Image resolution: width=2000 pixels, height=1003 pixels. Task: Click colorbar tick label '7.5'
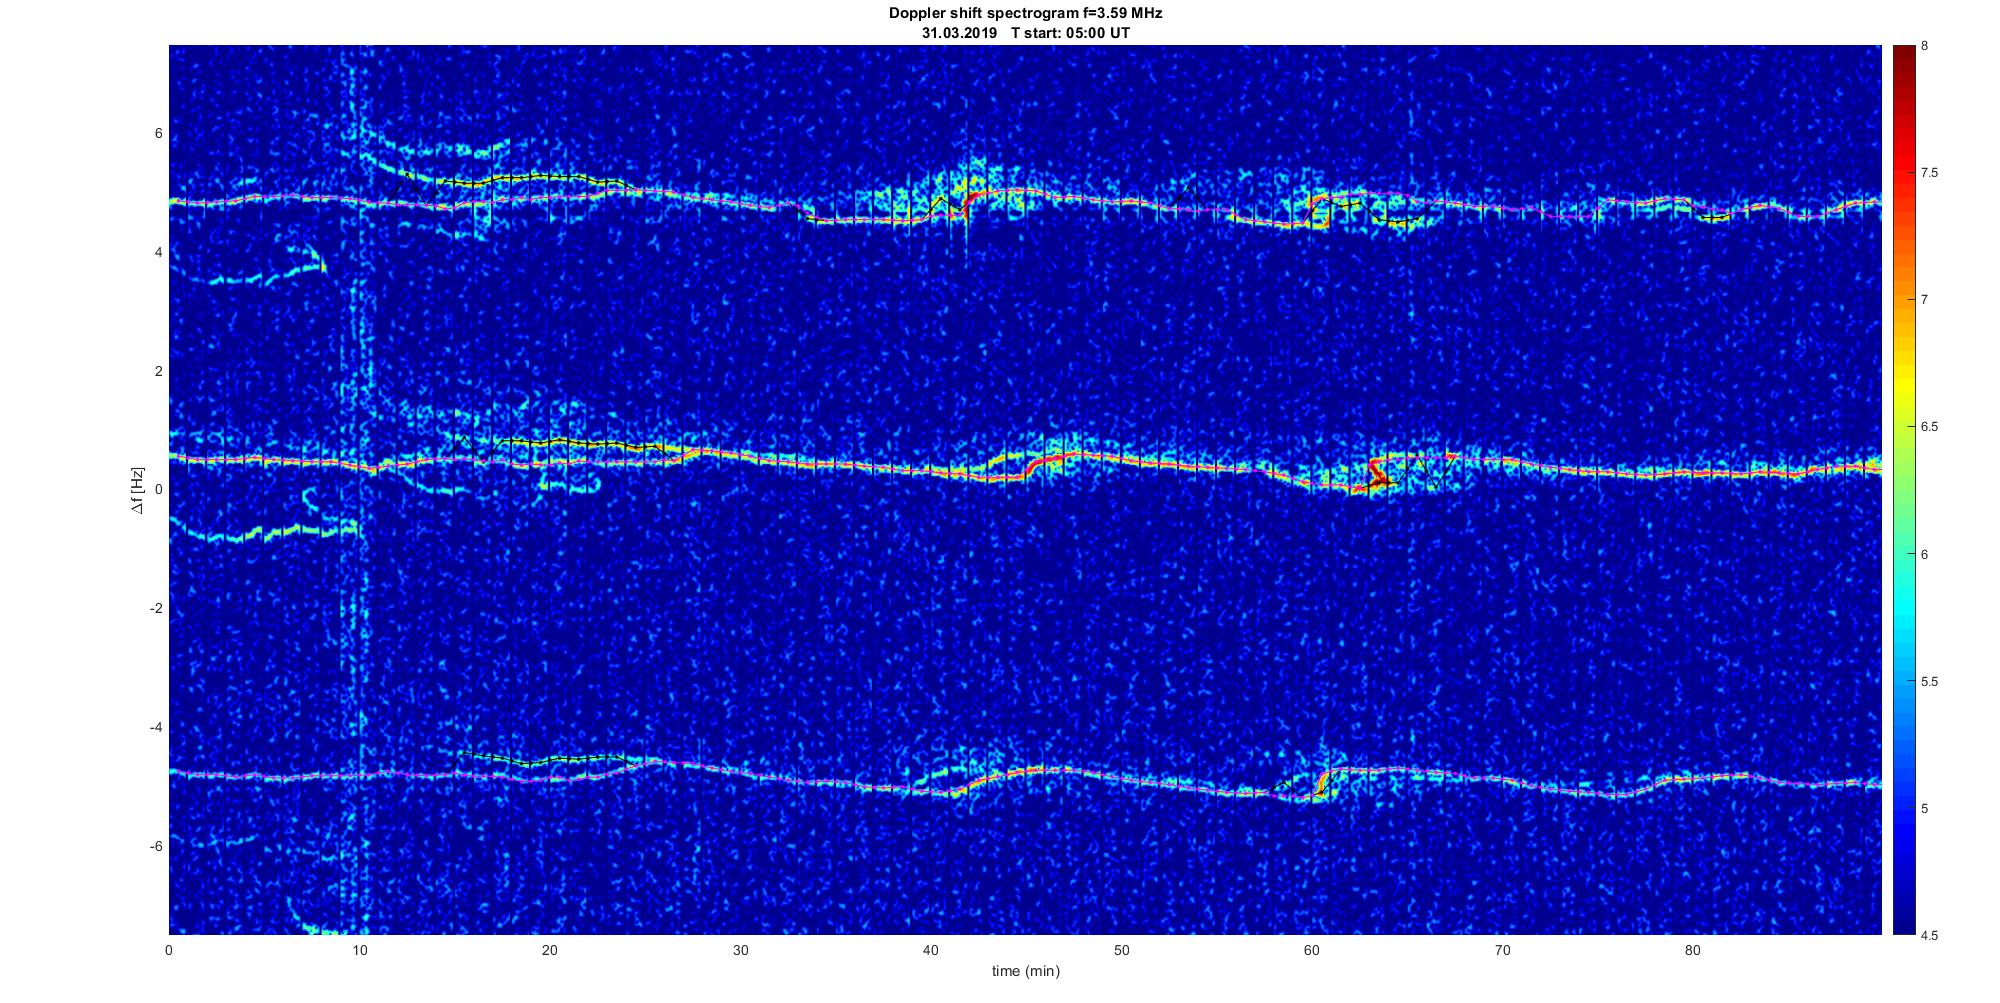click(x=1930, y=173)
